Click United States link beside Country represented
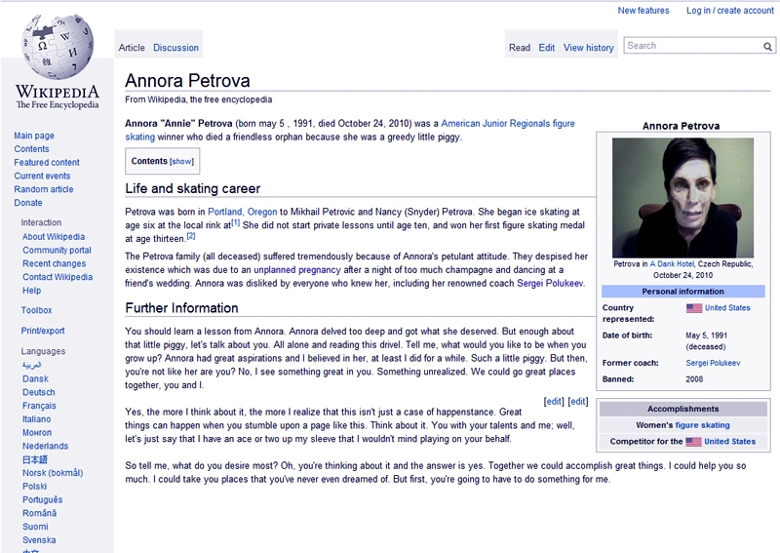 727,308
